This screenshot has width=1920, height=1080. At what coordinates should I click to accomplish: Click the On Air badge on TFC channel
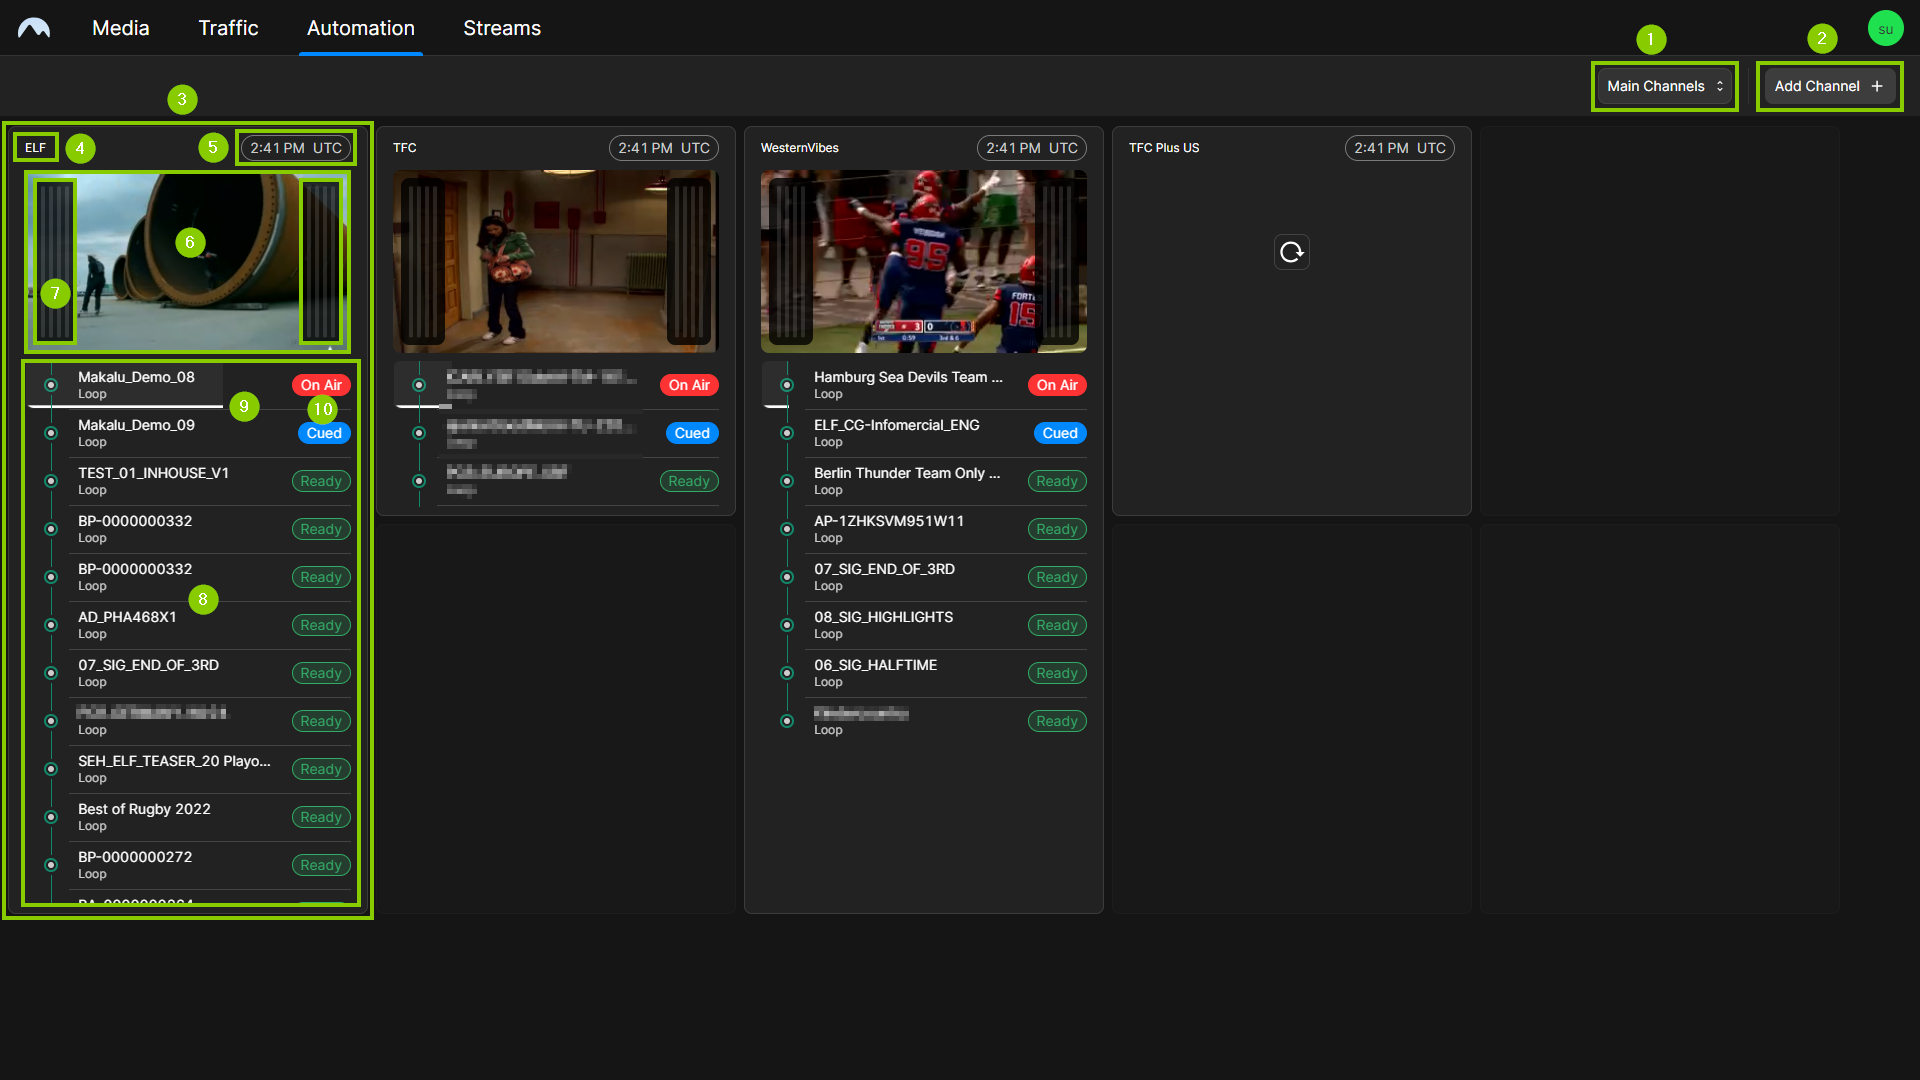click(687, 385)
